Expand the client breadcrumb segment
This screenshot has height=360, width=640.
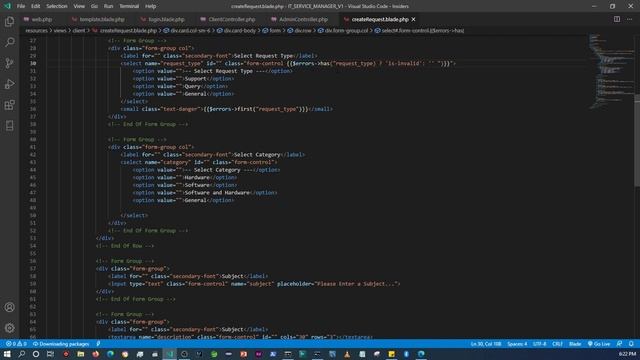tap(79, 30)
